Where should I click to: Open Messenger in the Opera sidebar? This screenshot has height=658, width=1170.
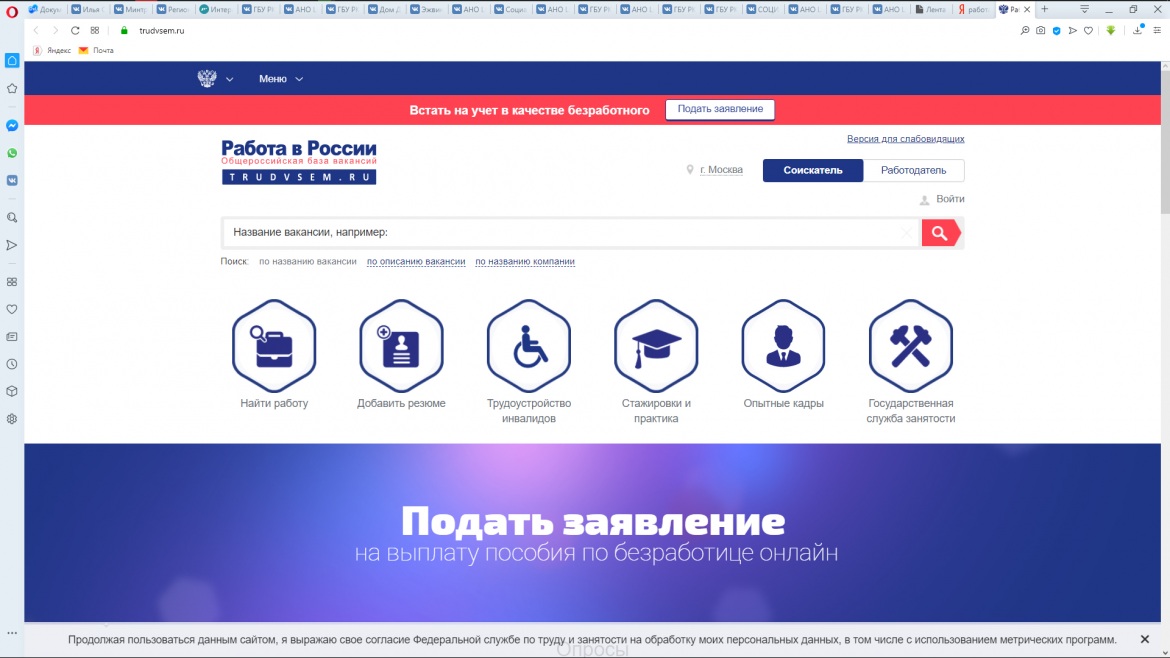point(12,125)
